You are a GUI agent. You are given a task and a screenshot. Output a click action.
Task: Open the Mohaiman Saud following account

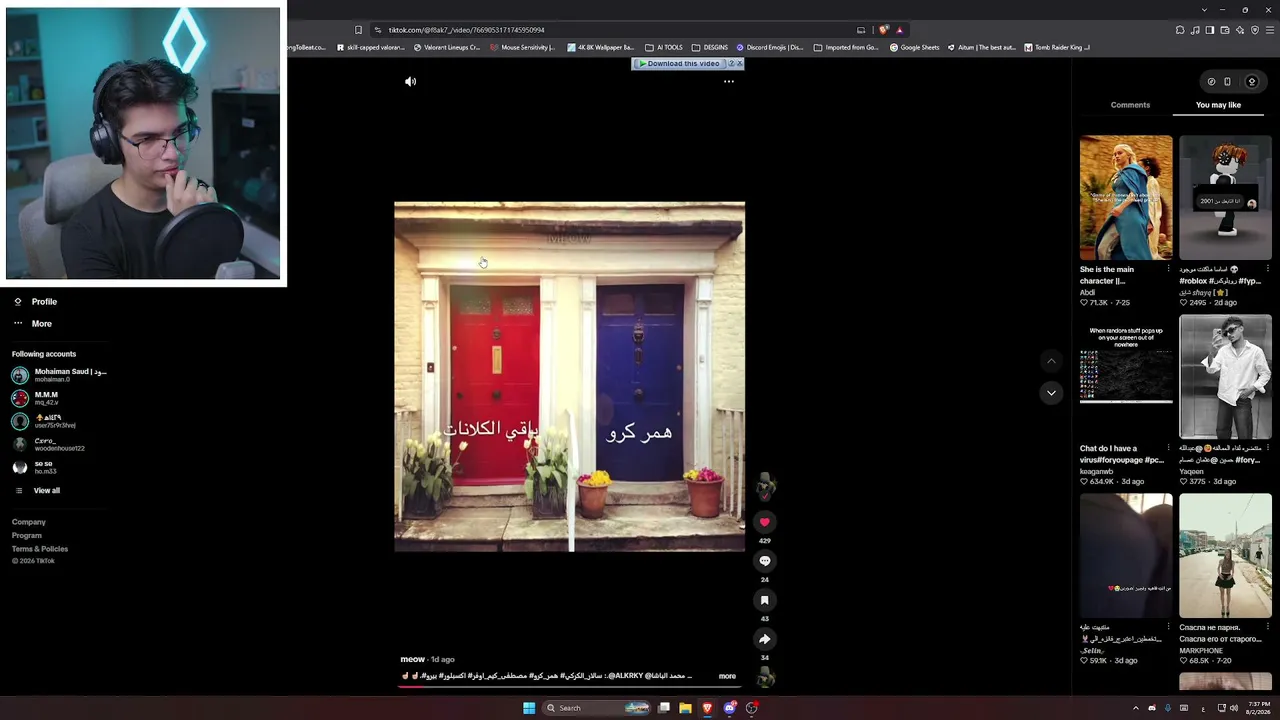59,375
